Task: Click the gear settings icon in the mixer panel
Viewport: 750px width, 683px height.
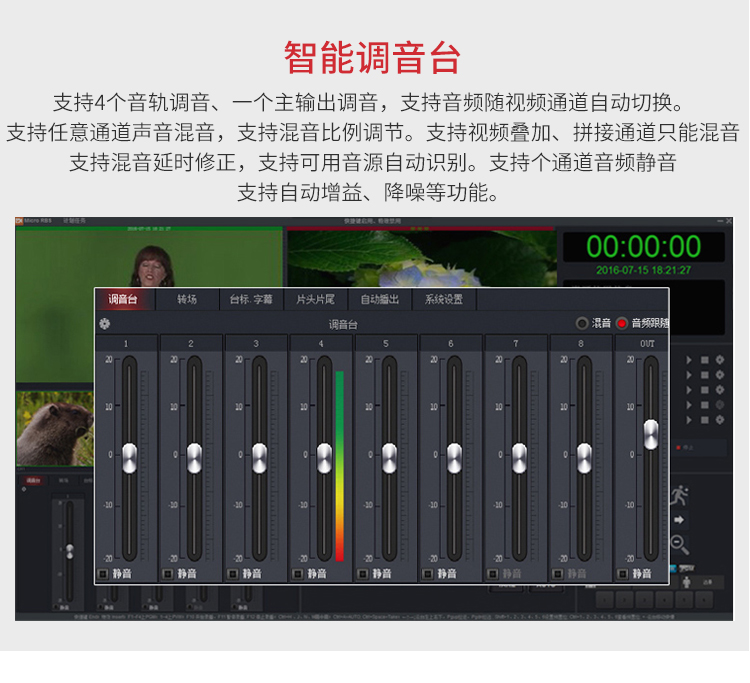Action: click(x=104, y=323)
